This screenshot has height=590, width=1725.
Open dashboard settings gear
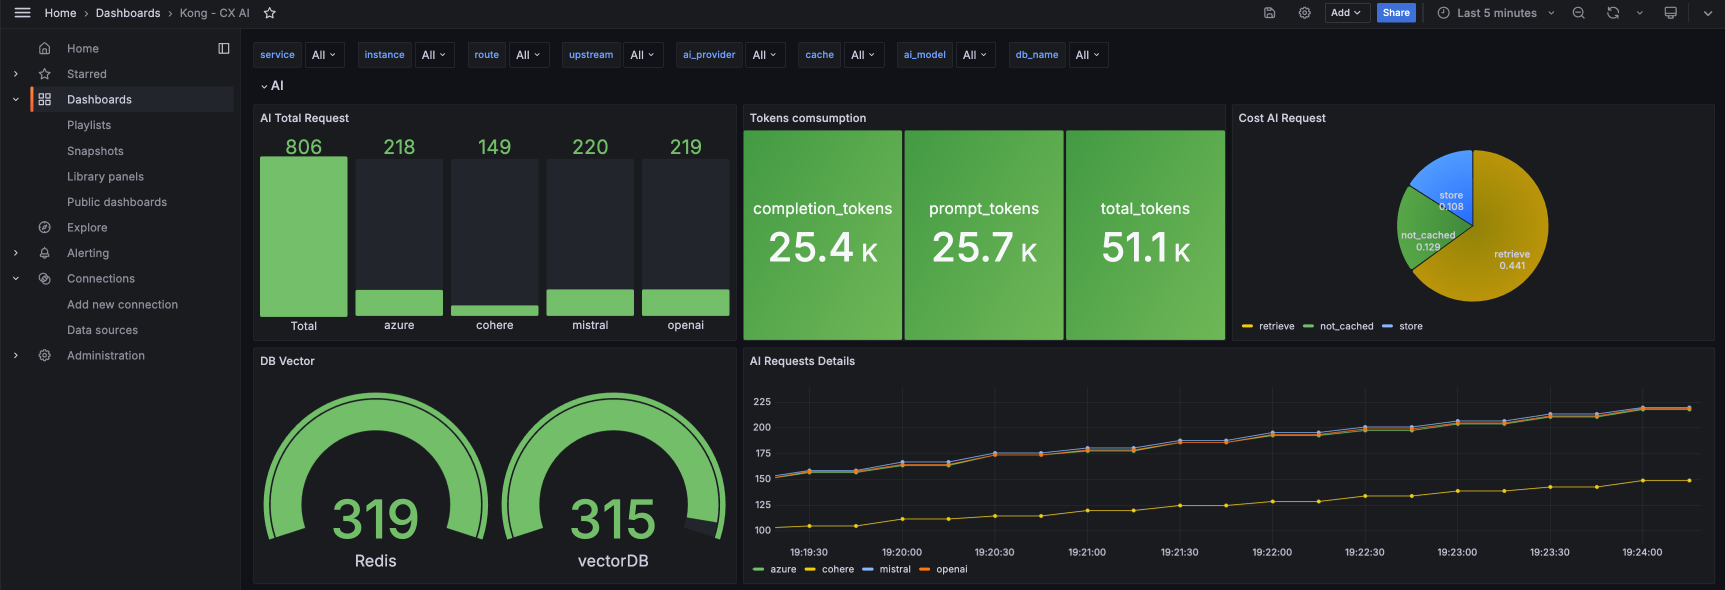point(1304,13)
